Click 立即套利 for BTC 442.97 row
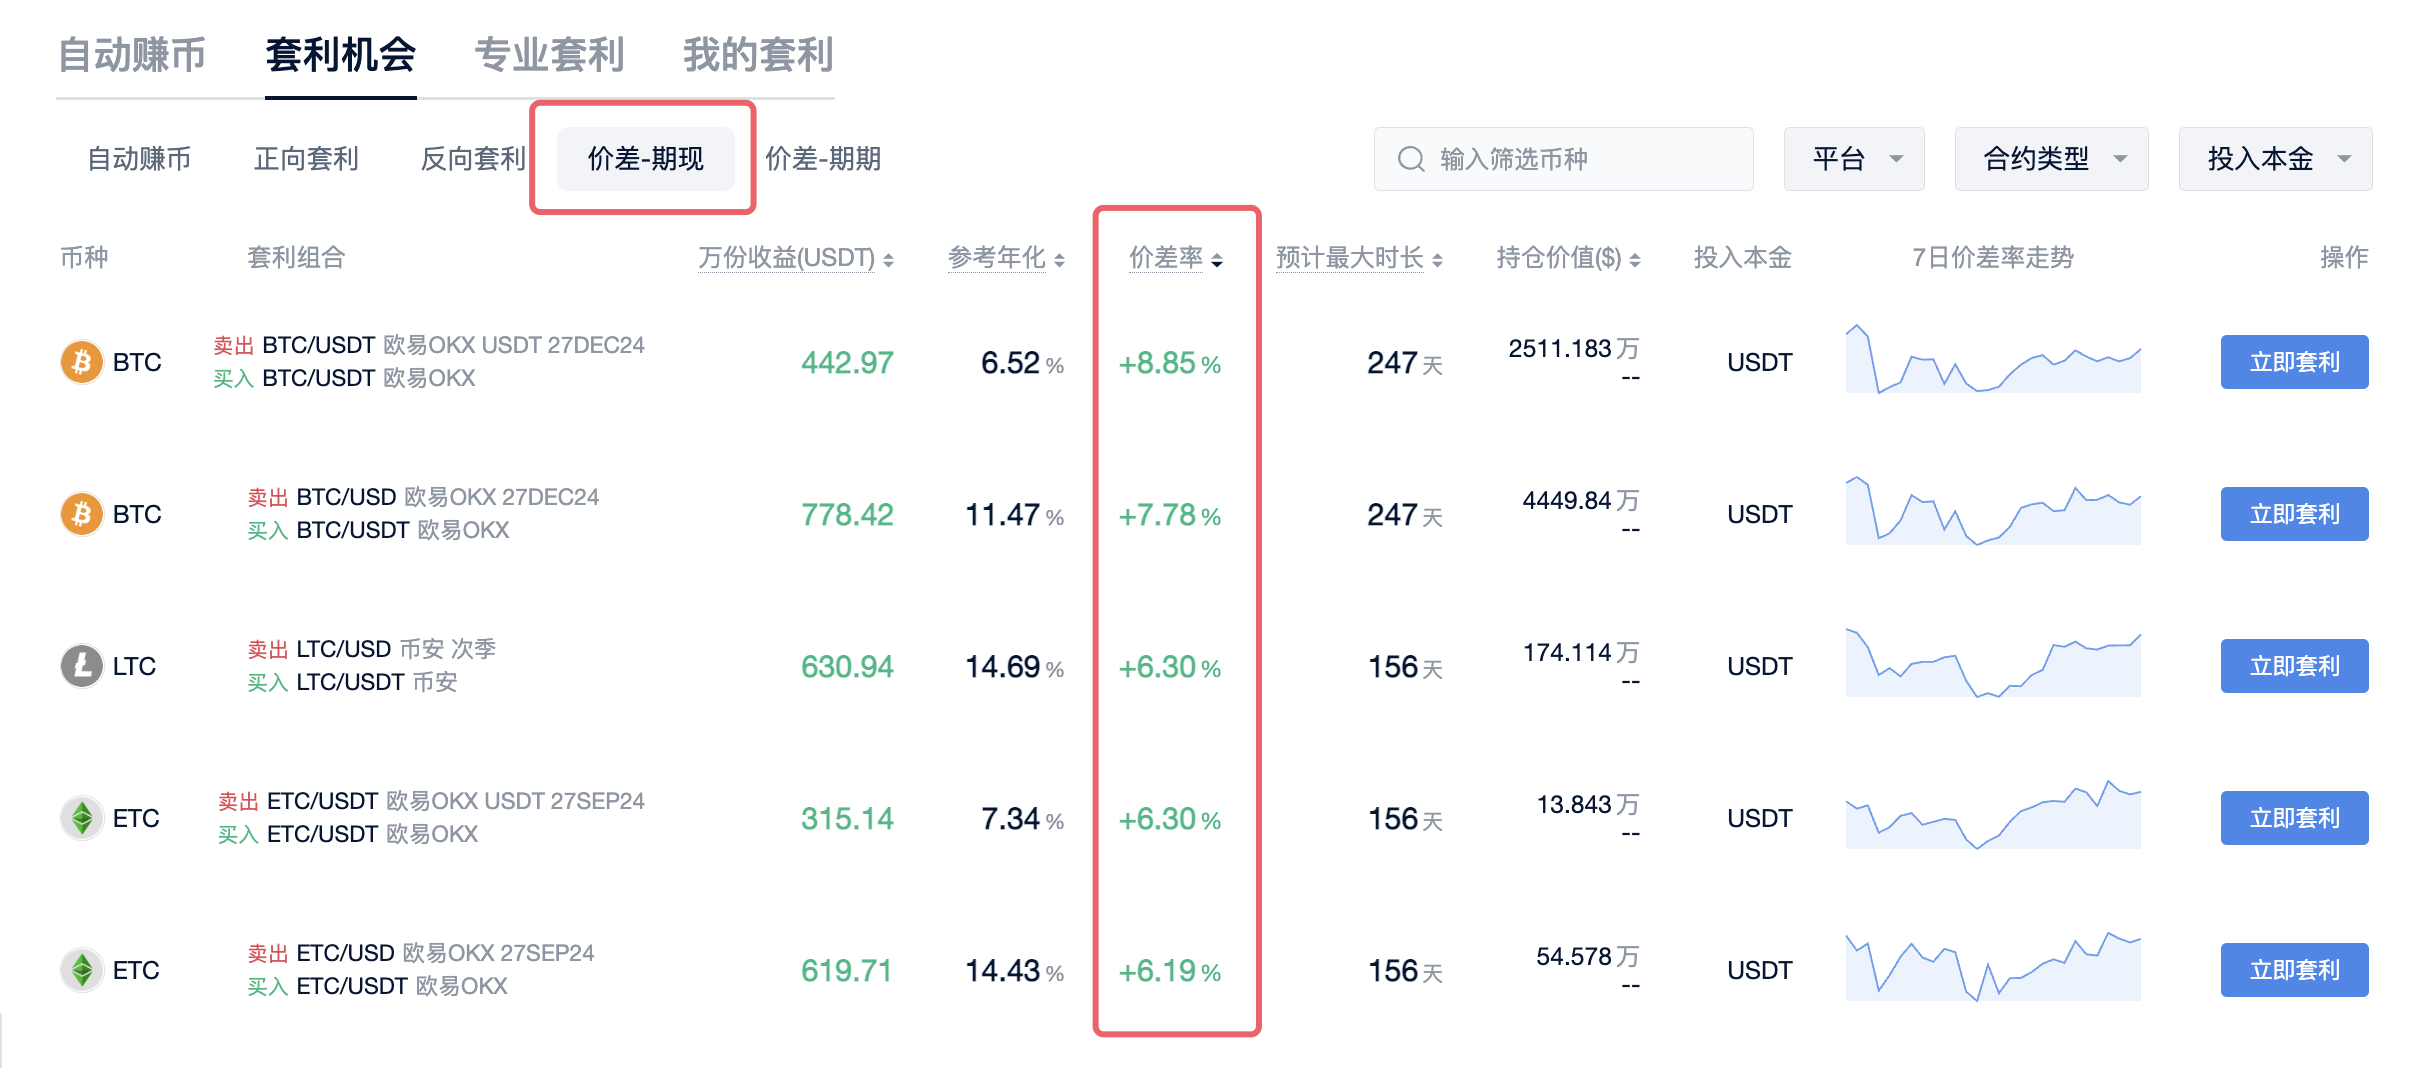The width and height of the screenshot is (2424, 1068). (2295, 362)
